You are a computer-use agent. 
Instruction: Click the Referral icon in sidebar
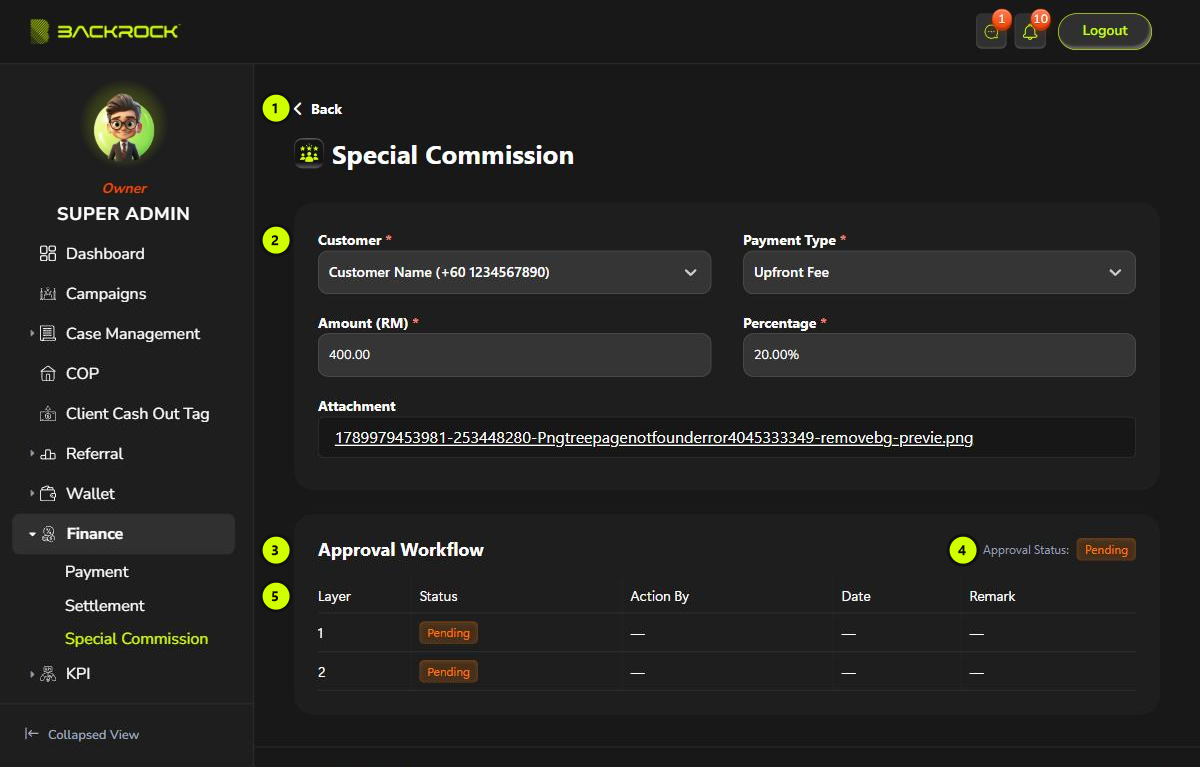tap(48, 454)
